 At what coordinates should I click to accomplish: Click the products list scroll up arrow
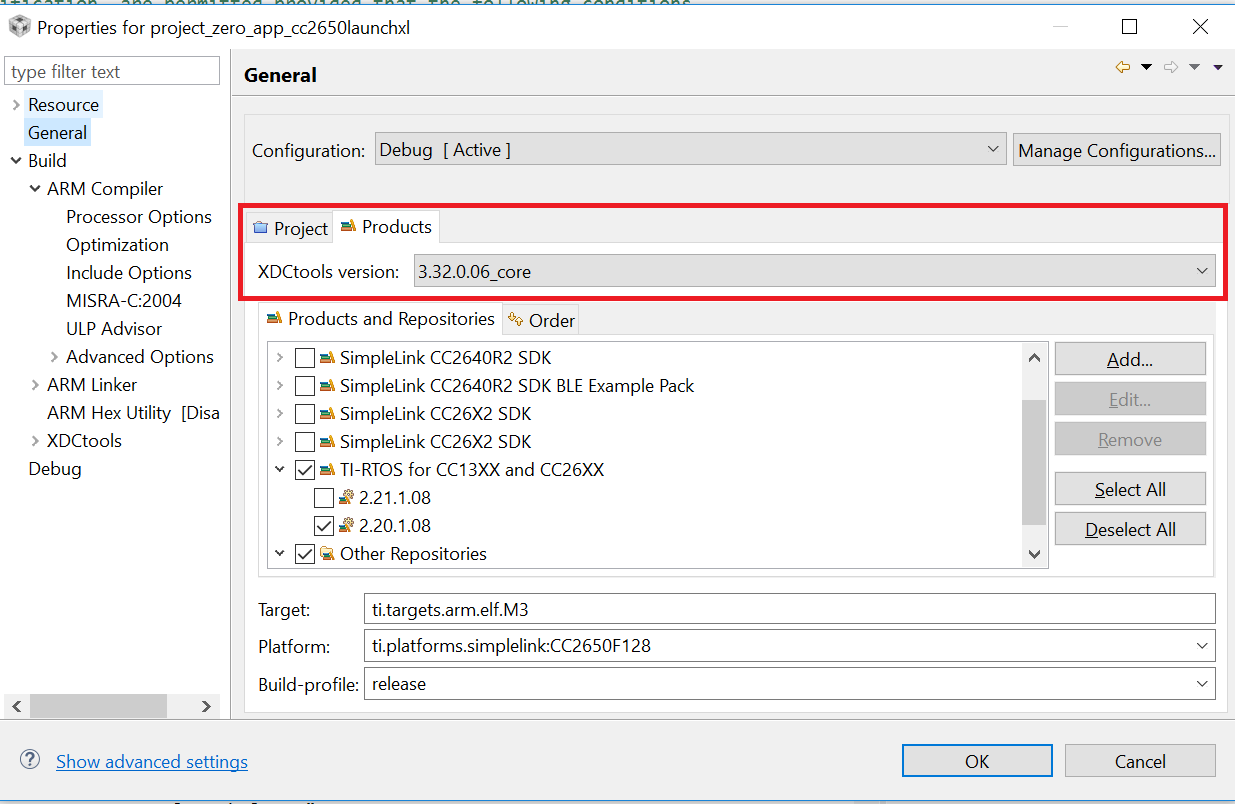[x=1034, y=357]
